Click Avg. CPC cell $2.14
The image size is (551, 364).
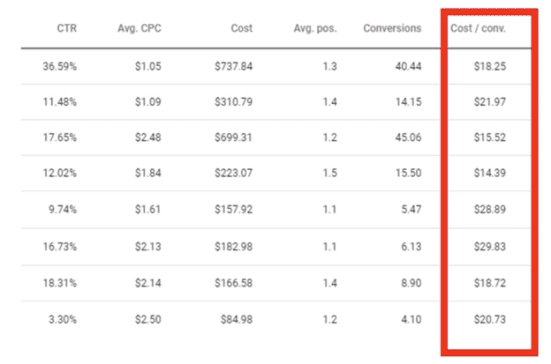click(x=148, y=283)
